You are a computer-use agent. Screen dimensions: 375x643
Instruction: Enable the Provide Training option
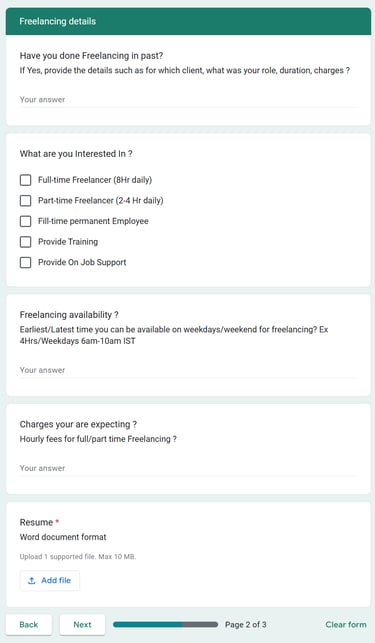pos(25,242)
